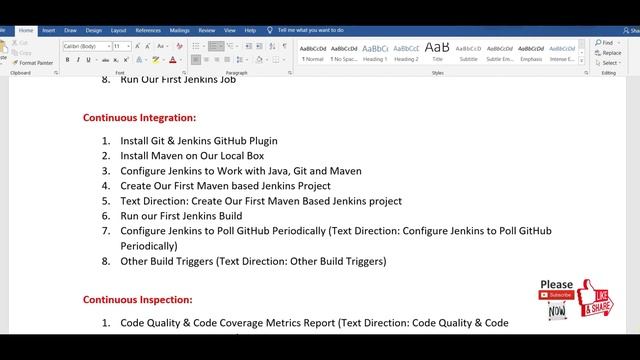Click the line and paragraph spacing icon

click(x=240, y=60)
